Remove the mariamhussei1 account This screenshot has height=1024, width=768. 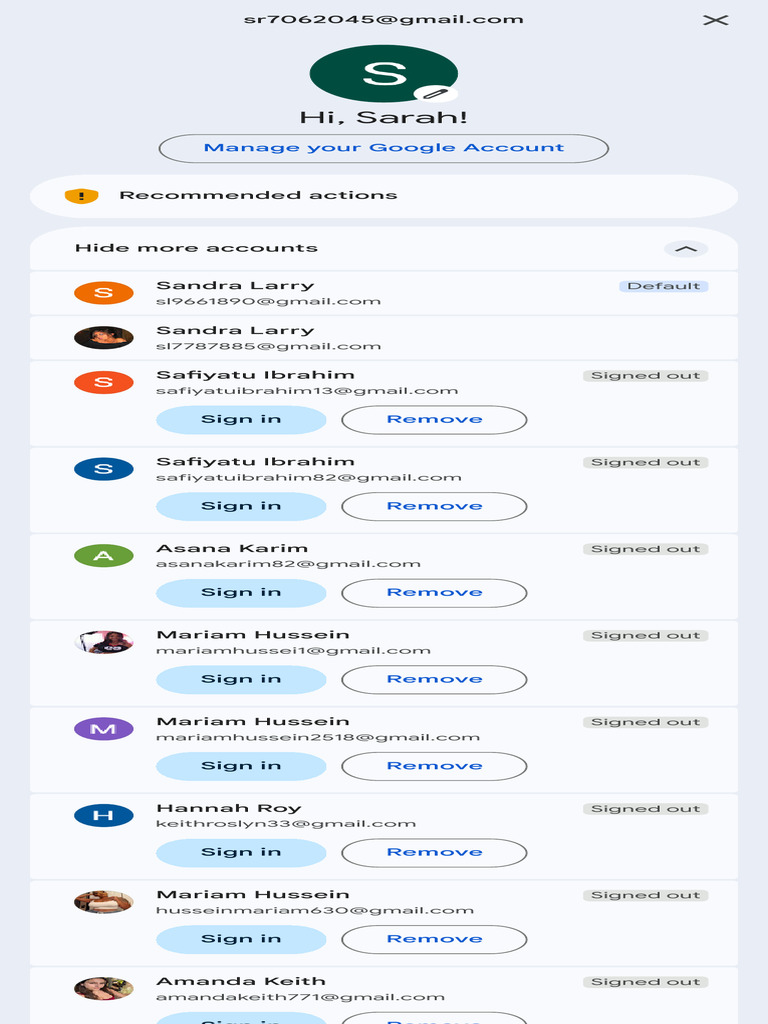coord(434,680)
